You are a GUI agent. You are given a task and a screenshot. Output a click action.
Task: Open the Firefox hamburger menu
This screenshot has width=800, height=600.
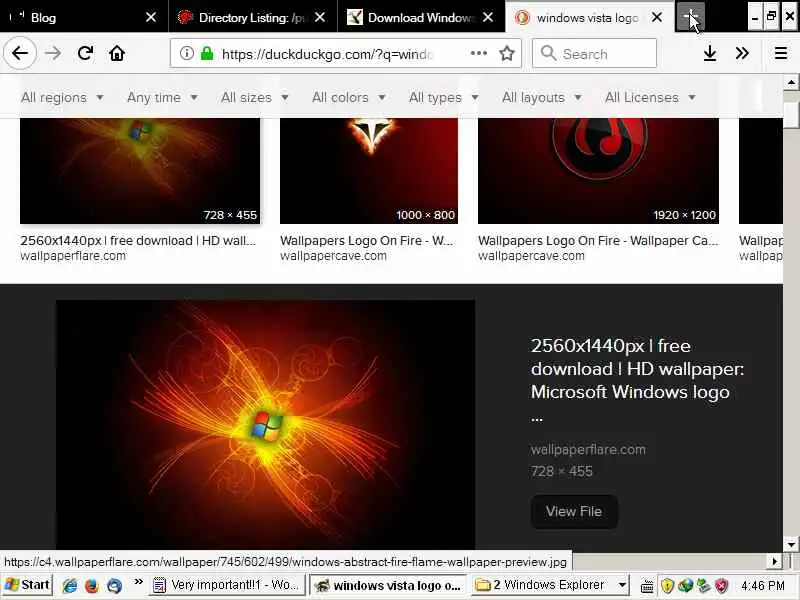pos(781,53)
